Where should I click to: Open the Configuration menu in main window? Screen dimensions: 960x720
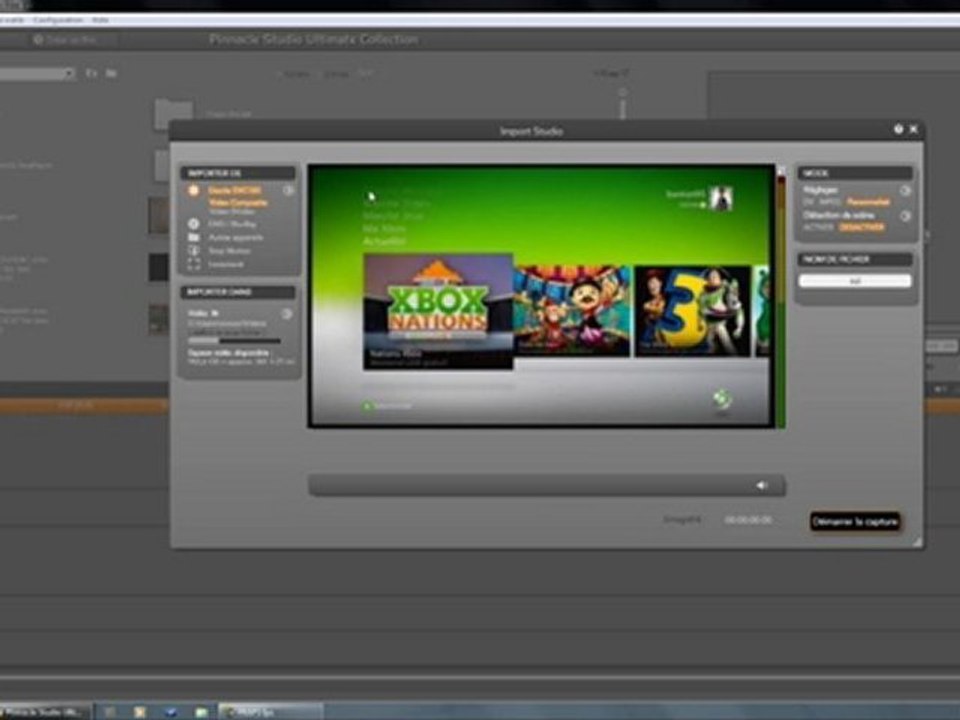tap(58, 20)
